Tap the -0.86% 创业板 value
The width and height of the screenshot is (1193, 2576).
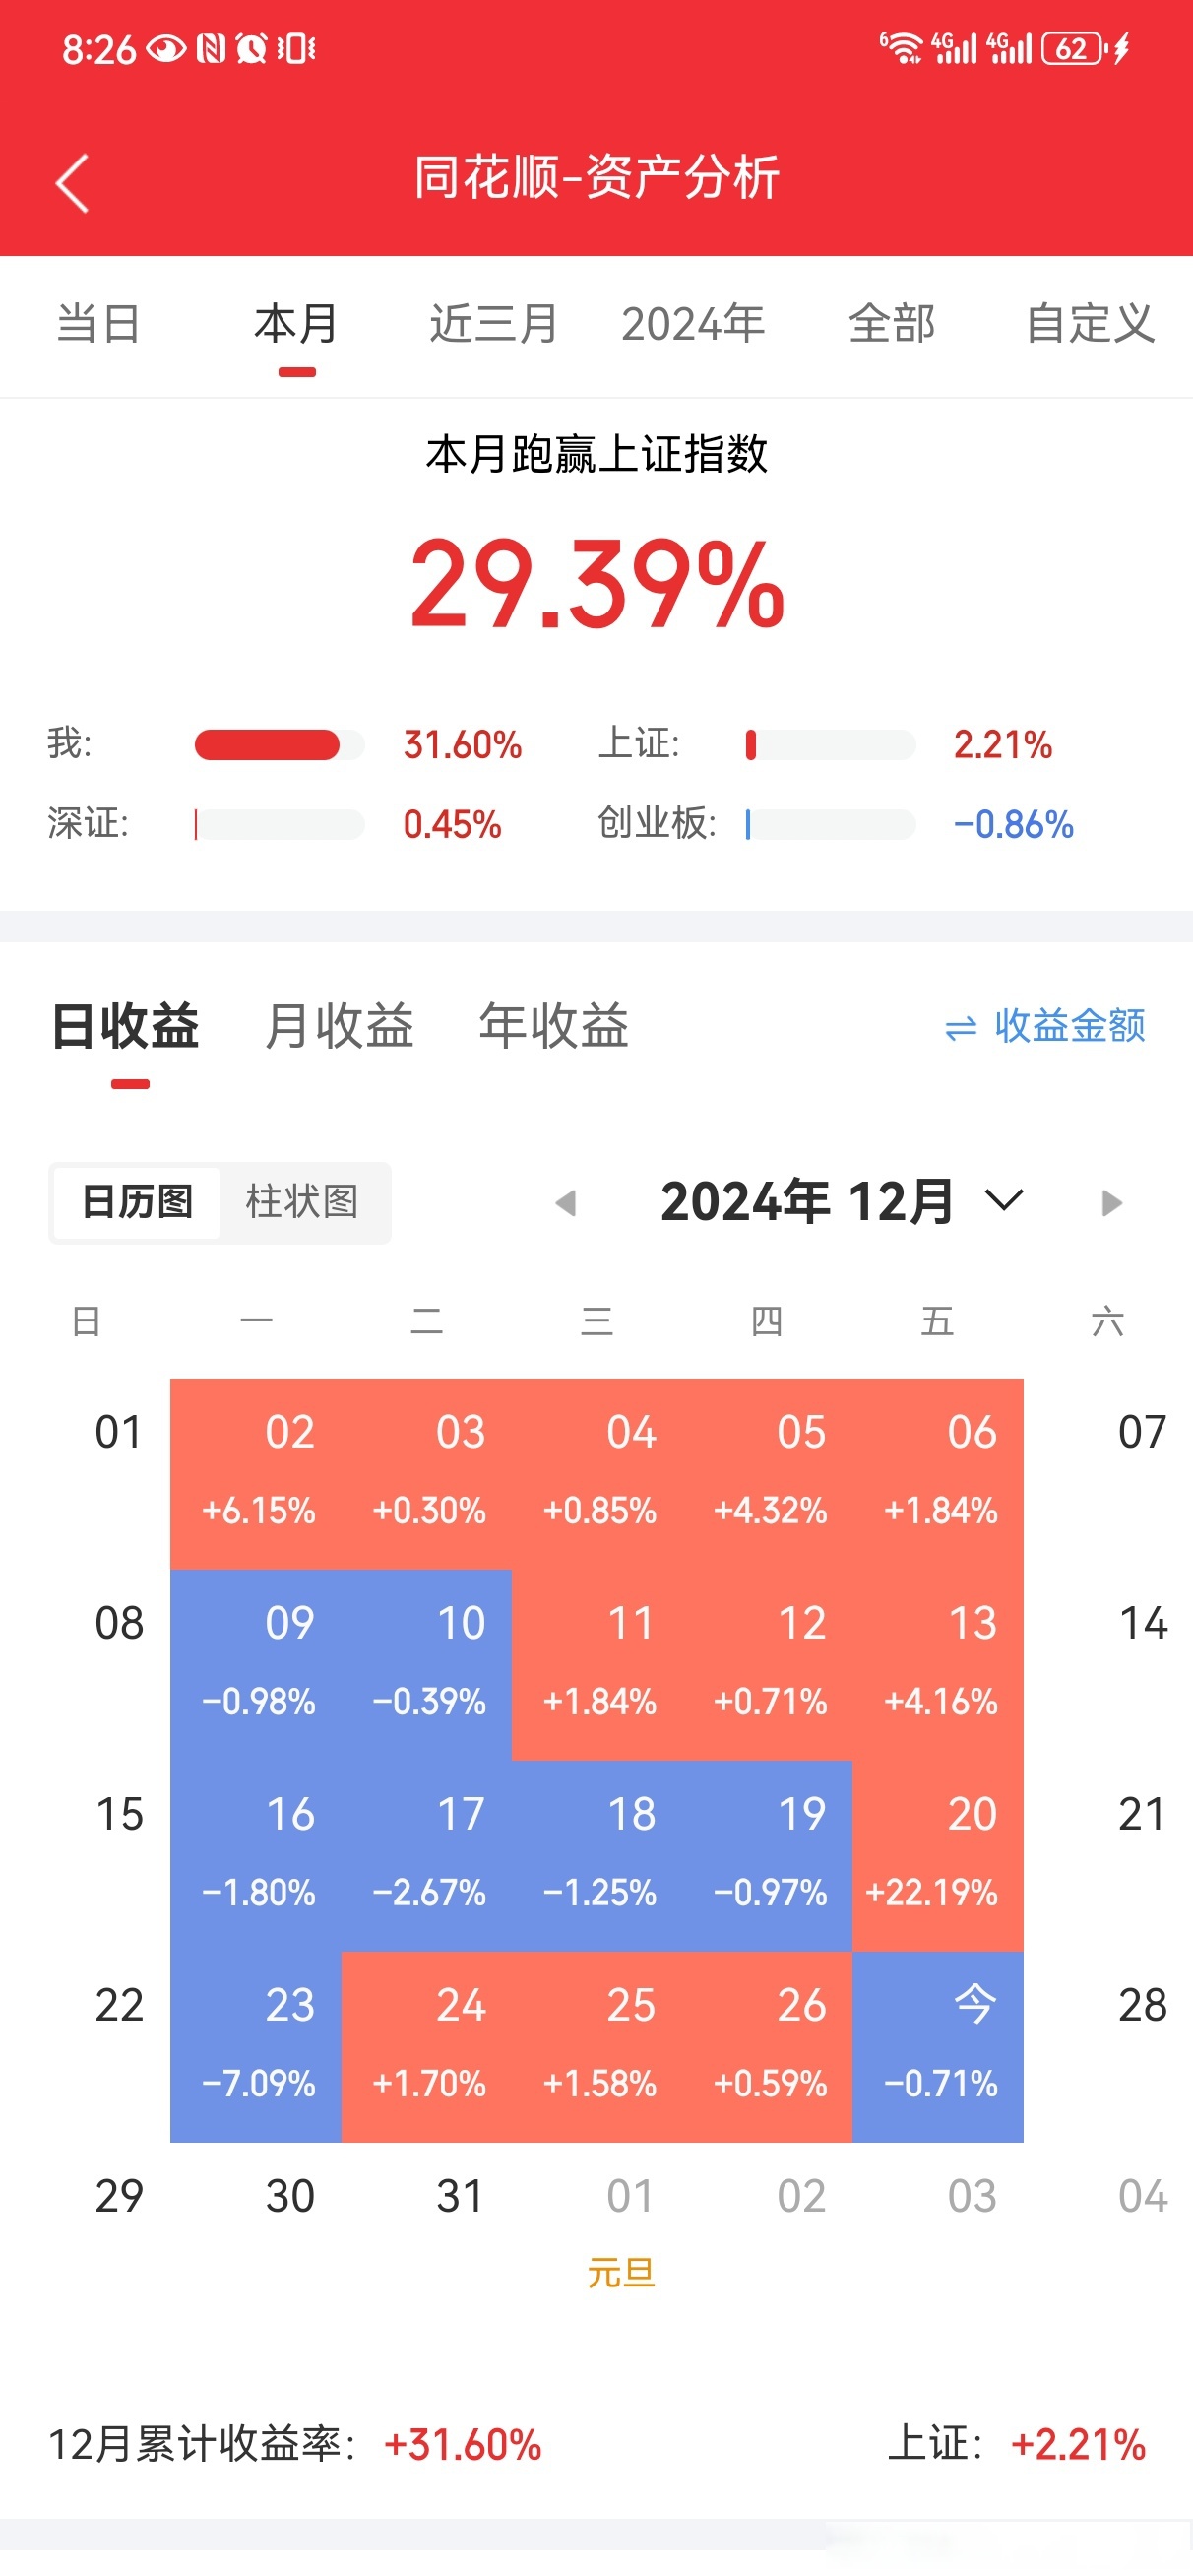[x=1013, y=825]
